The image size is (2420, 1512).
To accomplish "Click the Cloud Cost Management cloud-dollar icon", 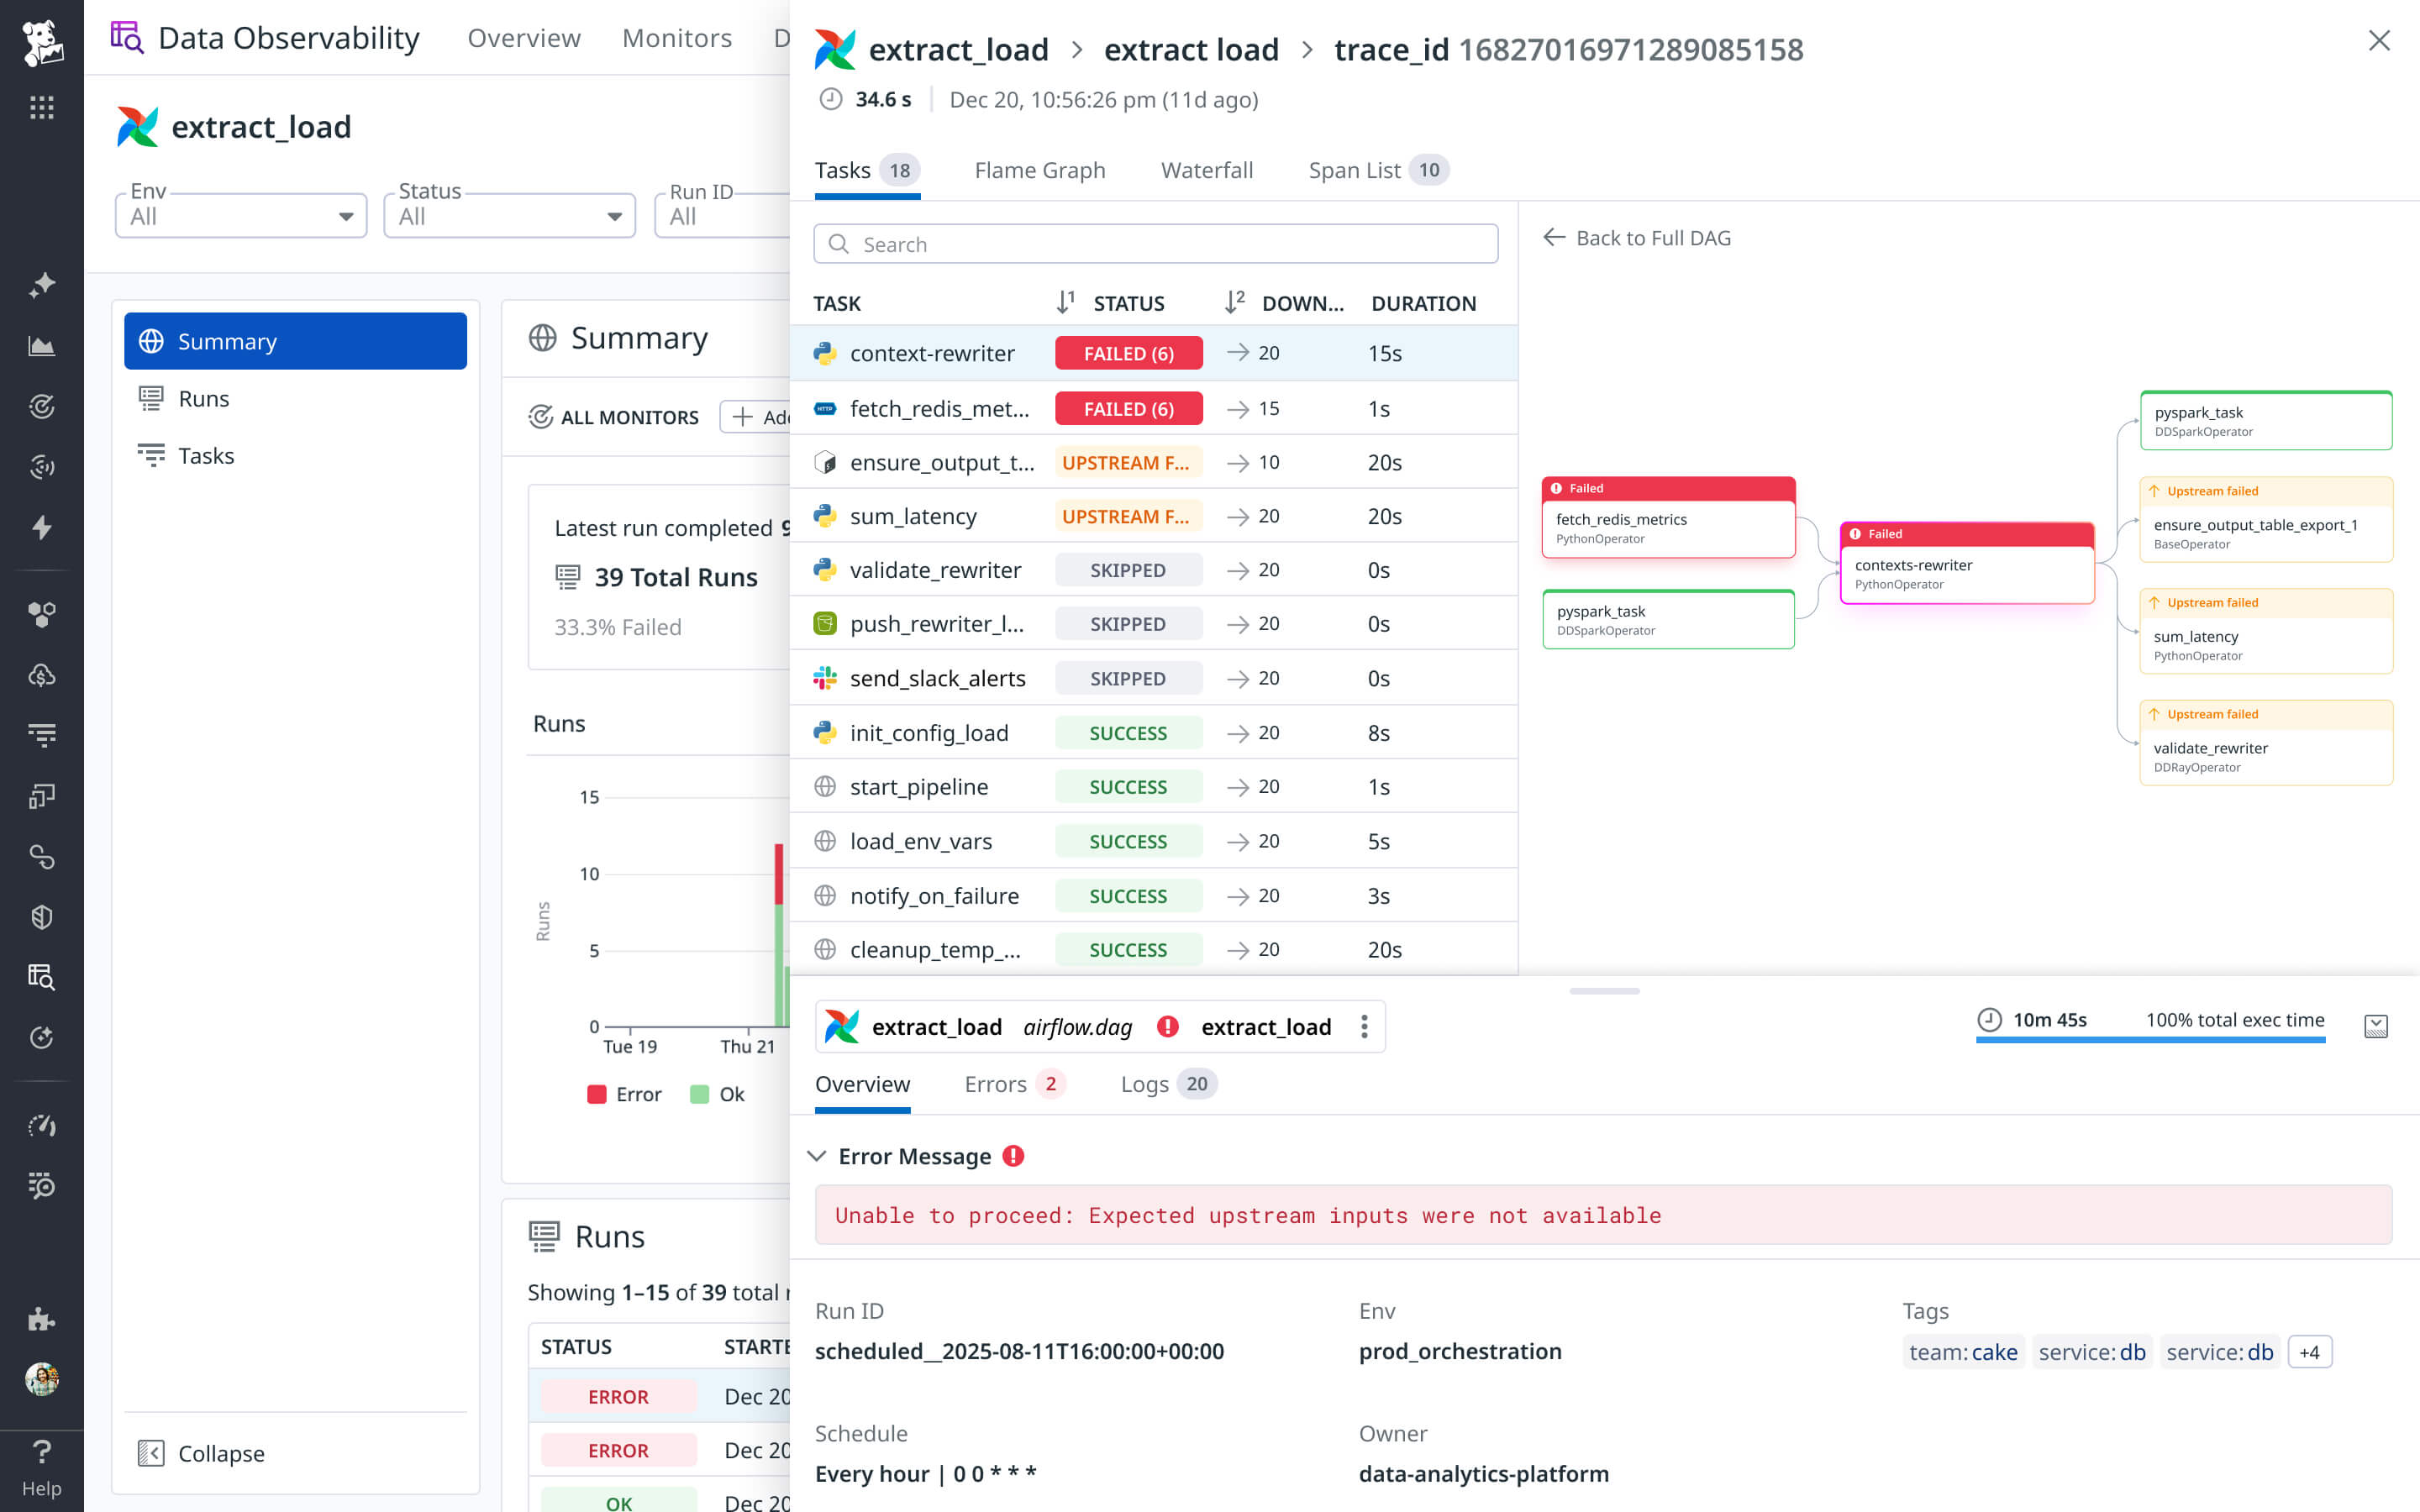I will [42, 675].
